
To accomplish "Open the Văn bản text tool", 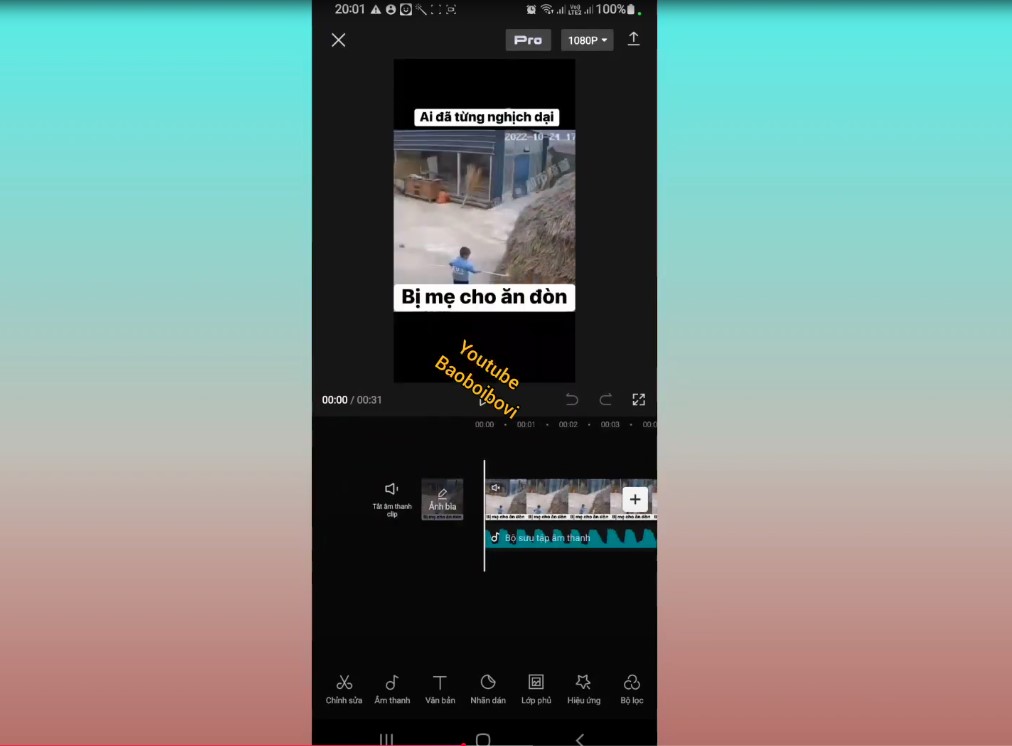I will click(x=440, y=689).
